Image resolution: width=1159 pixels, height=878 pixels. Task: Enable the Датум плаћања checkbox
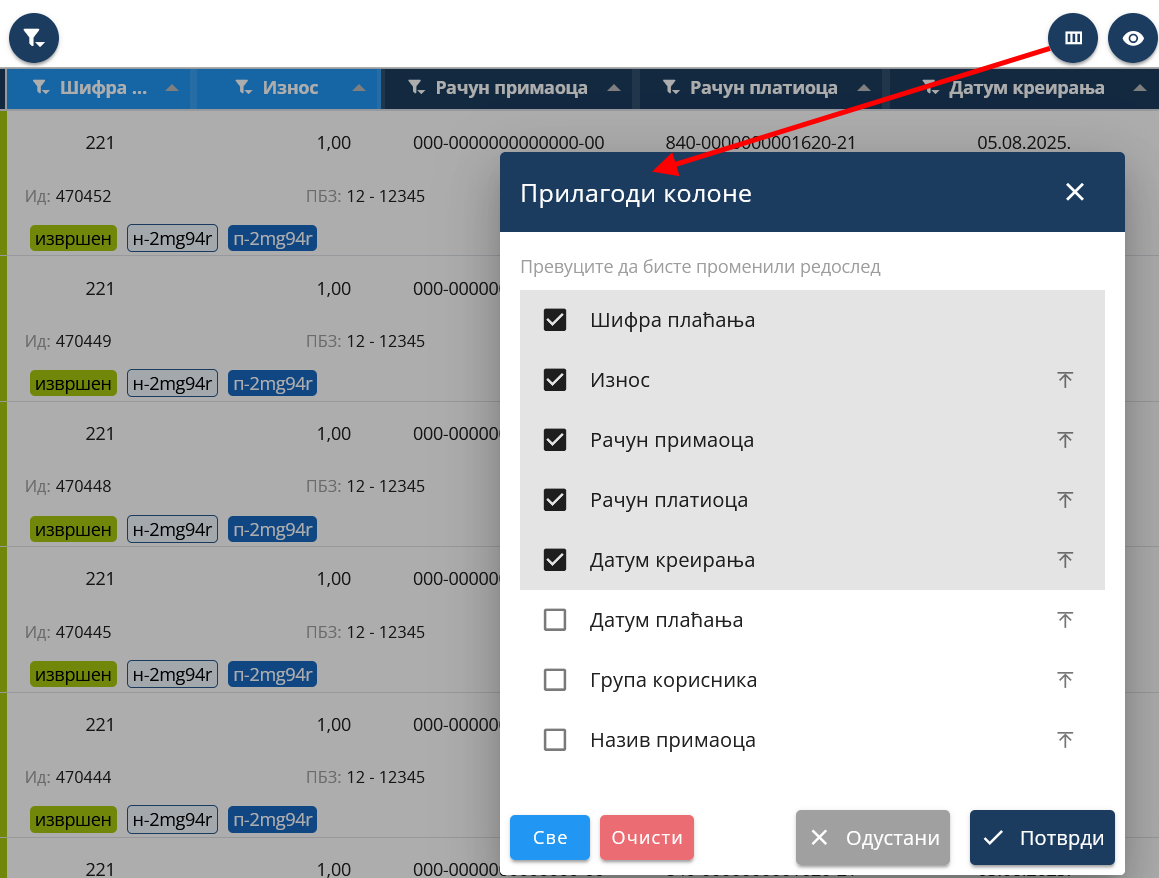tap(555, 620)
